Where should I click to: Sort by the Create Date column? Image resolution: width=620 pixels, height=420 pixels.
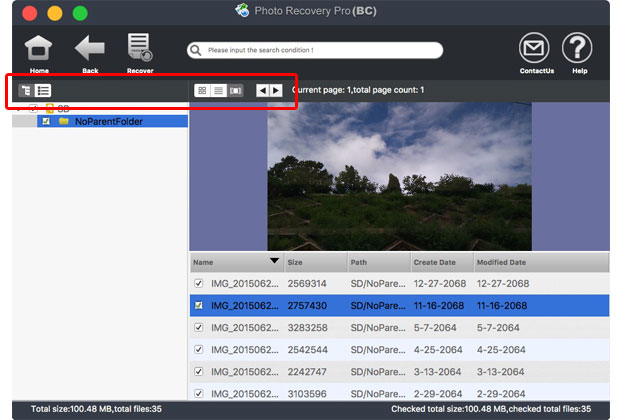click(442, 262)
